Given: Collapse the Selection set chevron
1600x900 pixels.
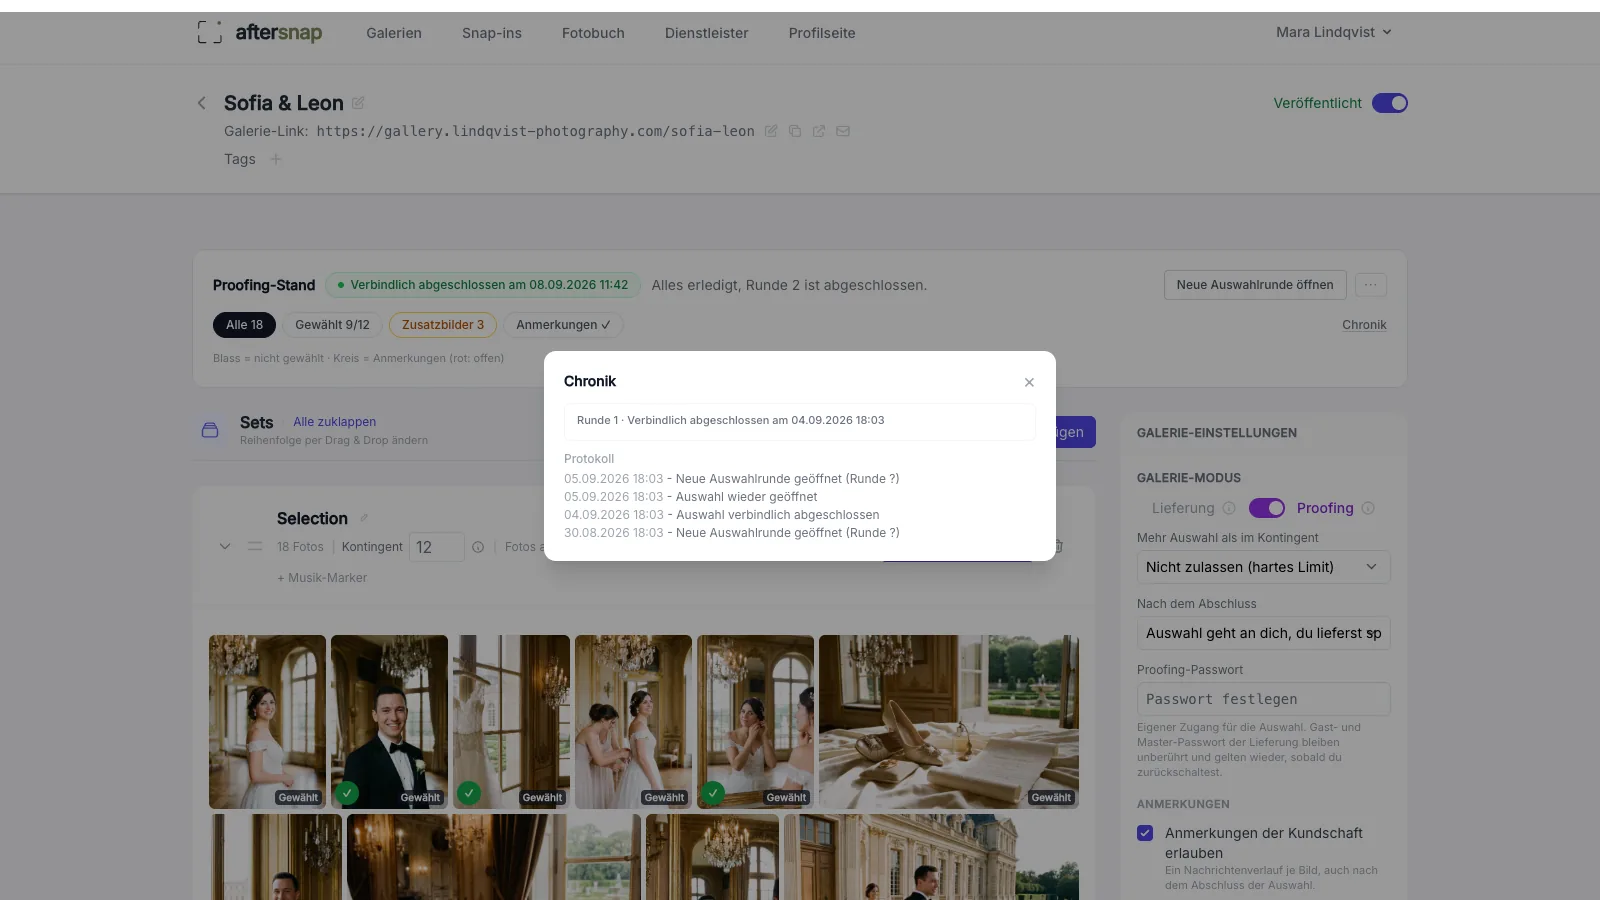Looking at the screenshot, I should pyautogui.click(x=225, y=546).
